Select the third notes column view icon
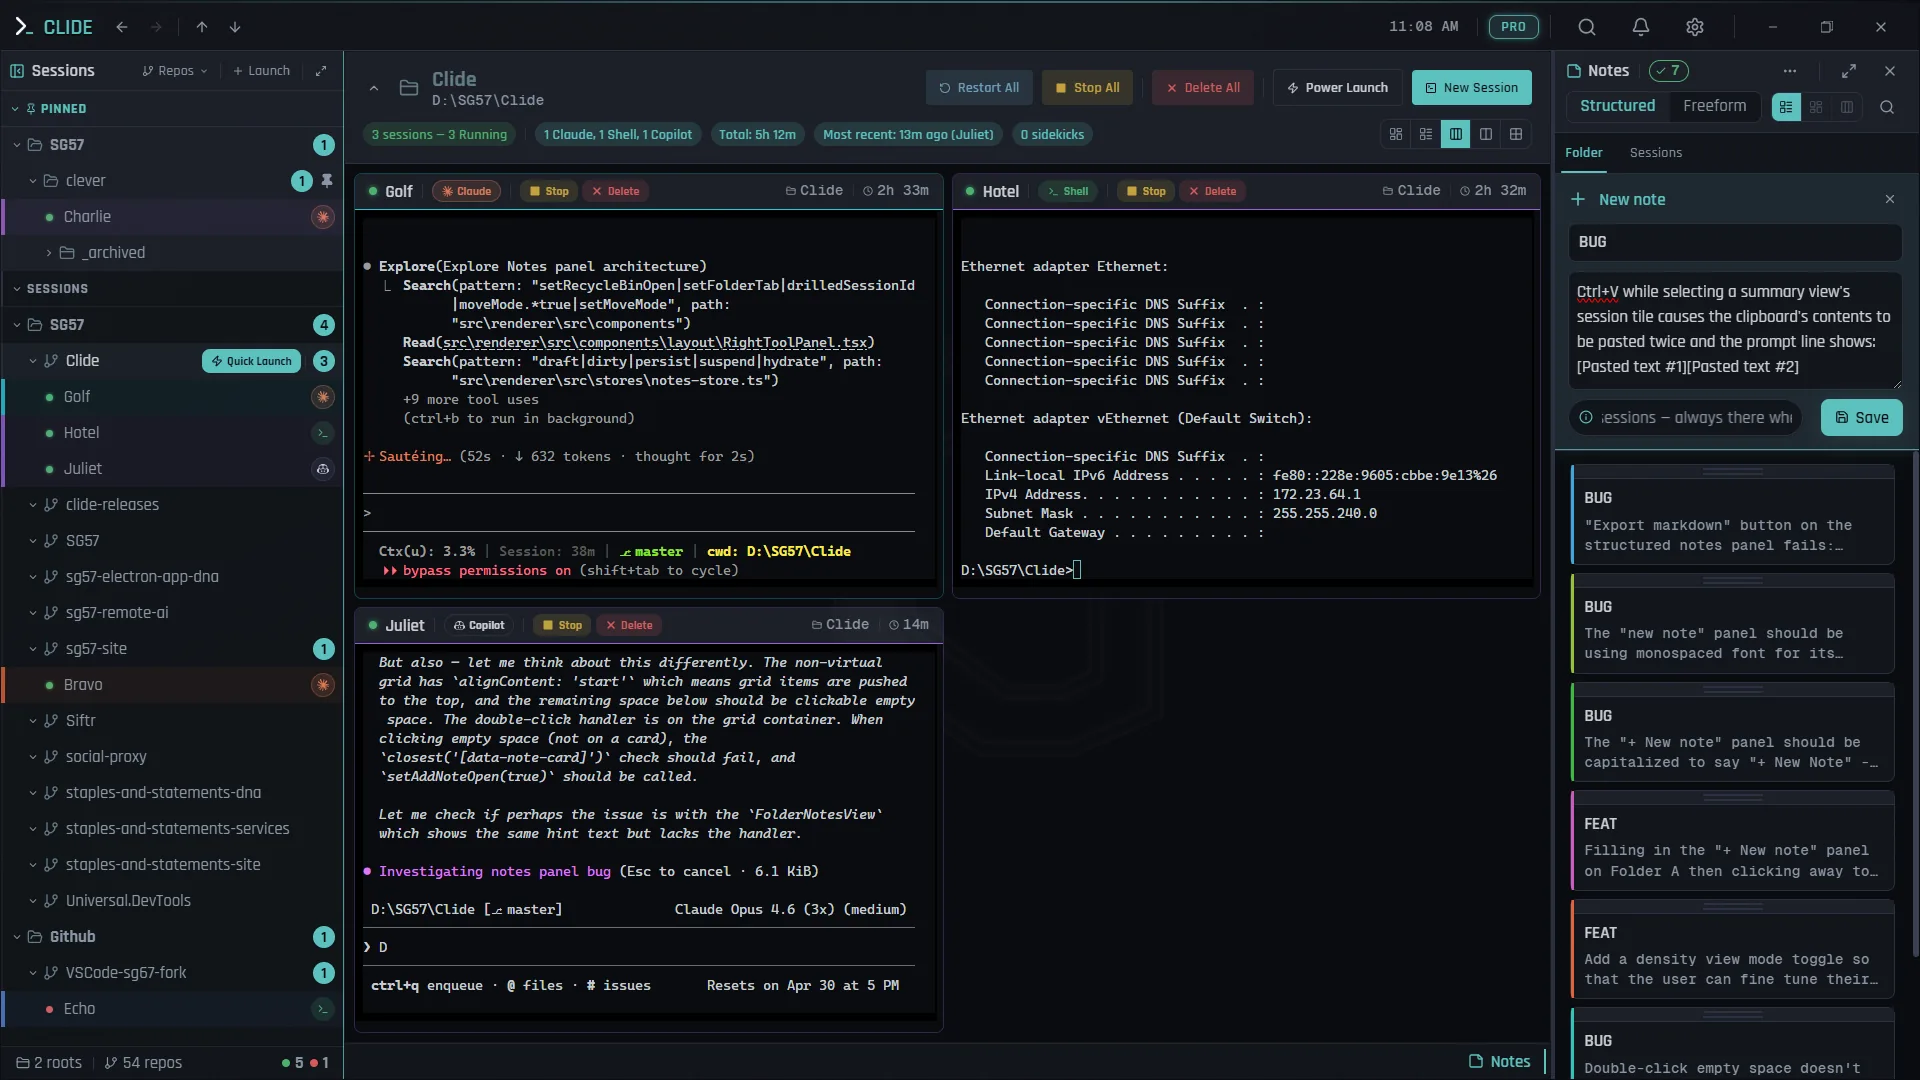This screenshot has height=1080, width=1920. pyautogui.click(x=1847, y=107)
